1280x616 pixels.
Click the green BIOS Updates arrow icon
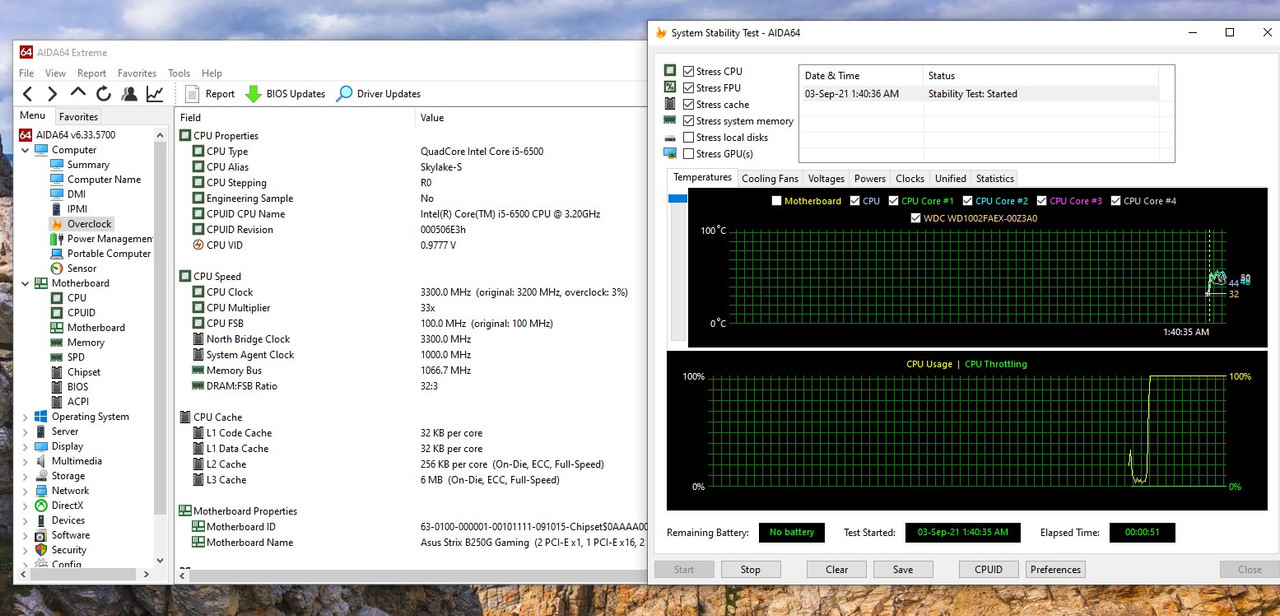click(x=254, y=94)
